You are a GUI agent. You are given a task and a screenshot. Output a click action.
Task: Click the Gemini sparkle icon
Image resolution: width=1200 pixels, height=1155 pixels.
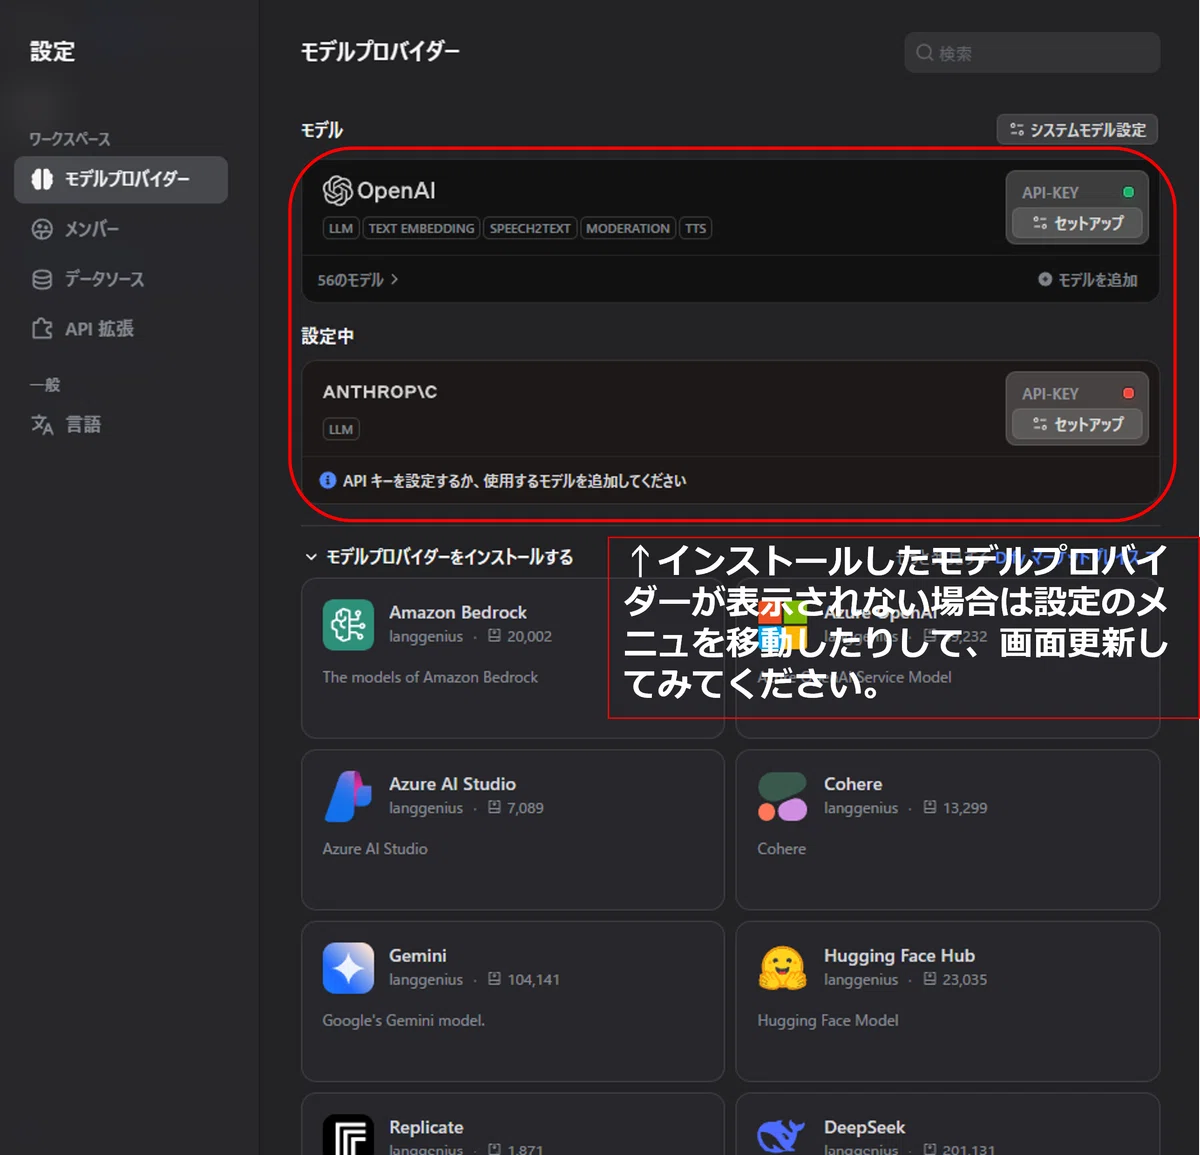tap(348, 968)
